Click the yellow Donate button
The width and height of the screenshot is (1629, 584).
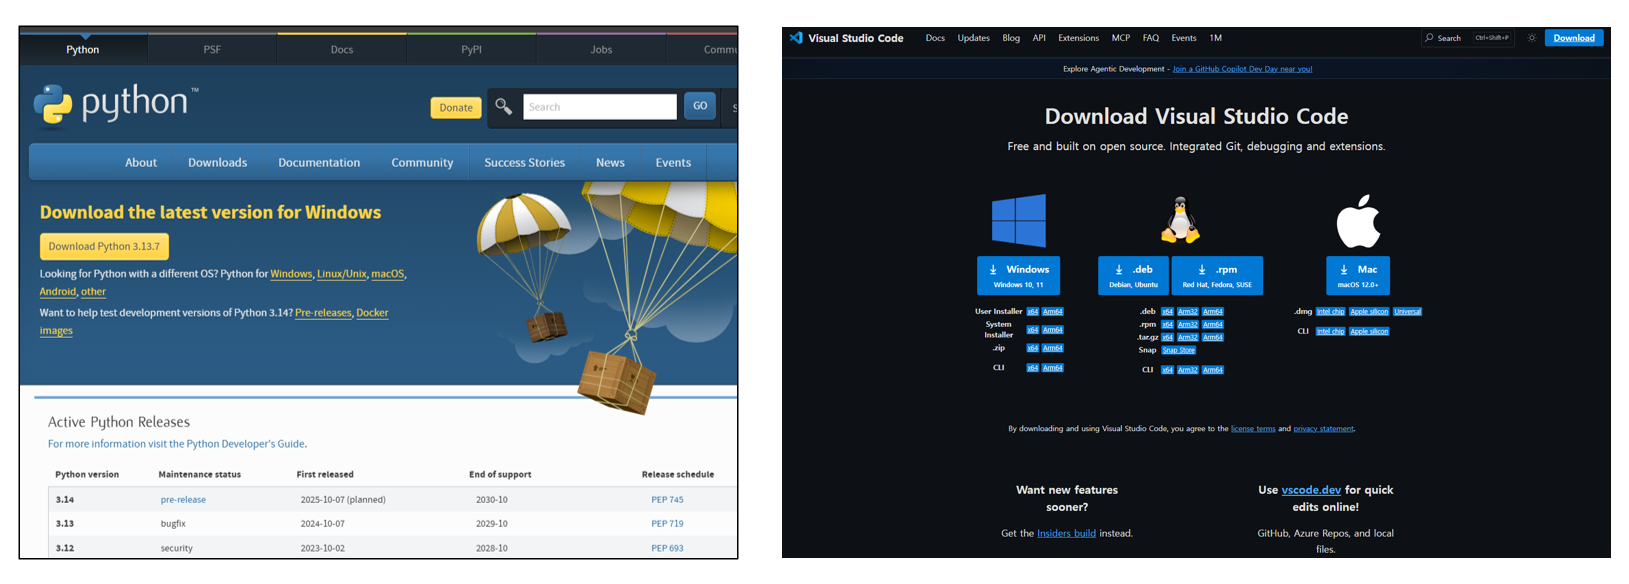(x=456, y=108)
